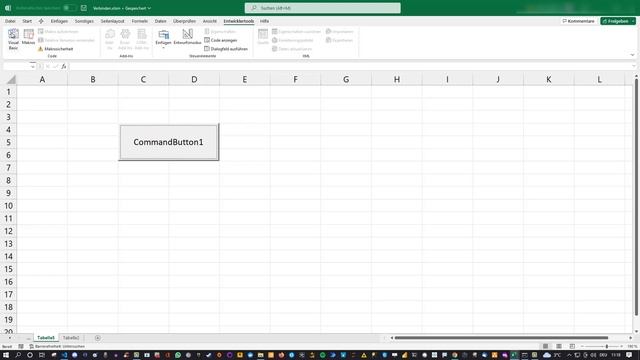Switch to the Einfügen ribbon tab
Viewport: 640px width, 360px height.
[x=59, y=21]
